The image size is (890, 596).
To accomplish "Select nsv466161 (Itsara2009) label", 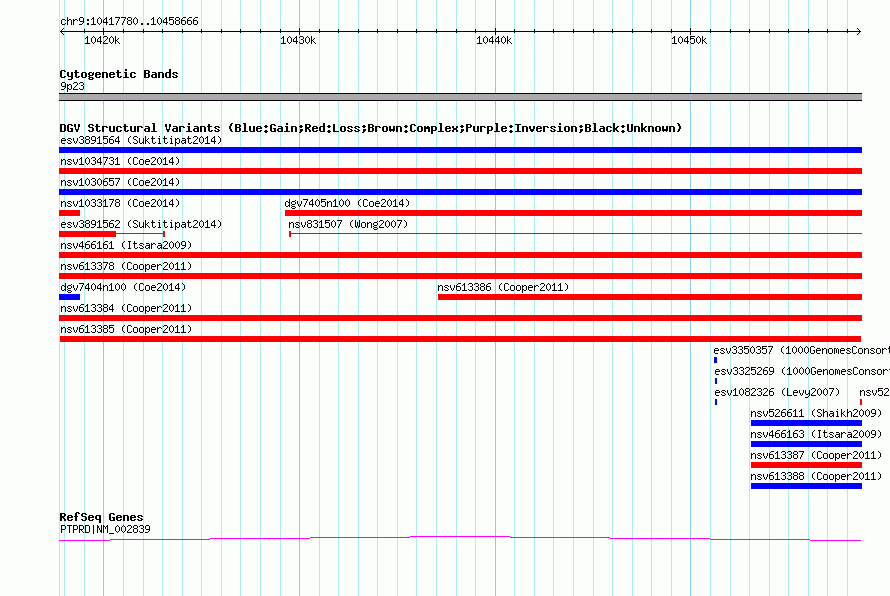I will 126,245.
